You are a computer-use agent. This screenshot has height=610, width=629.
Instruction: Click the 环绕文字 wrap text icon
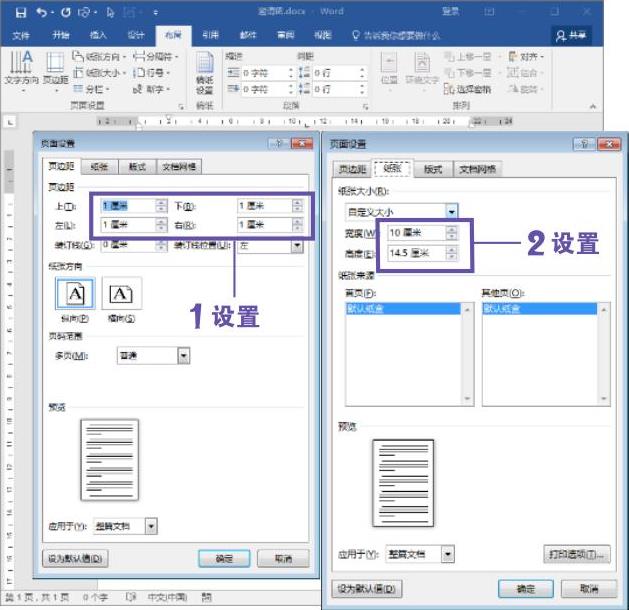tap(422, 68)
